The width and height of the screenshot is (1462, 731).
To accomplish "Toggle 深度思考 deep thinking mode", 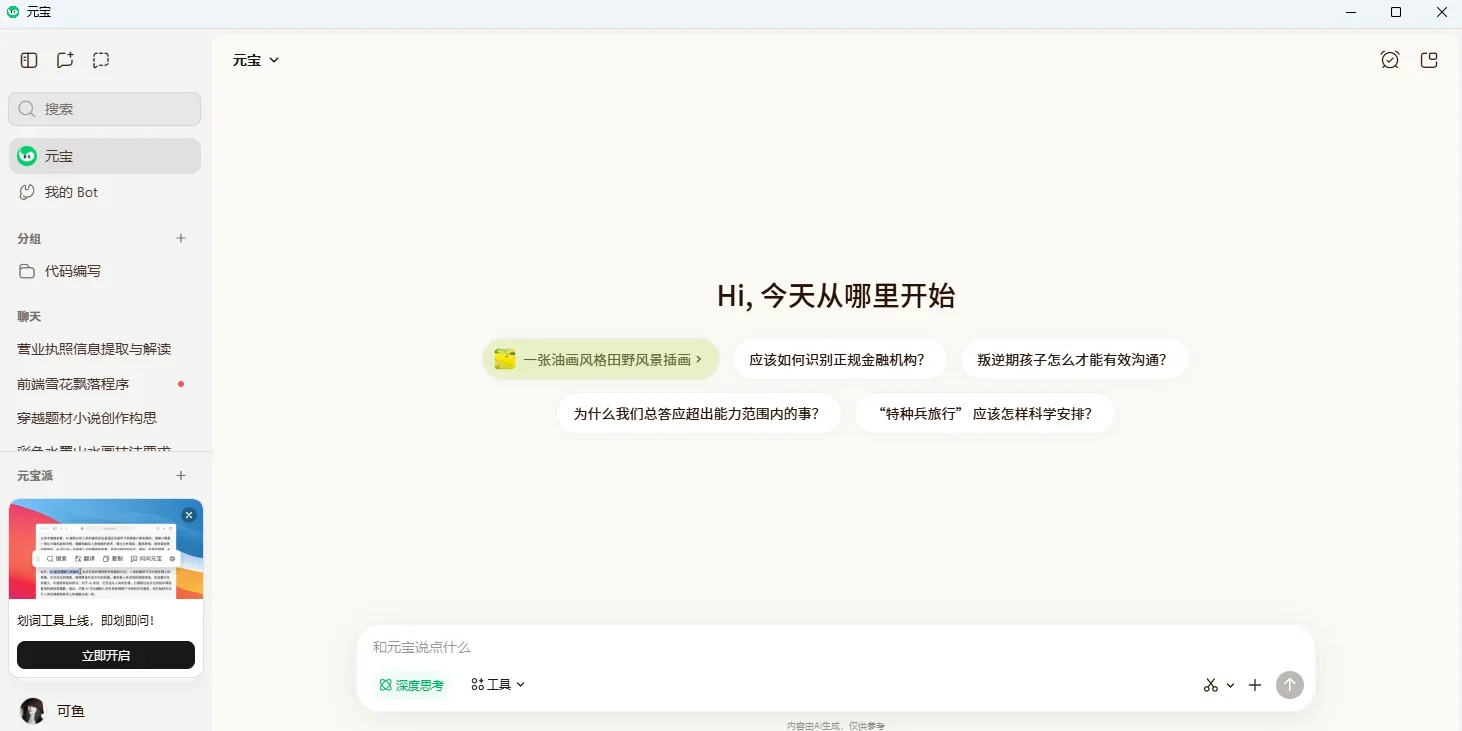I will (x=411, y=685).
